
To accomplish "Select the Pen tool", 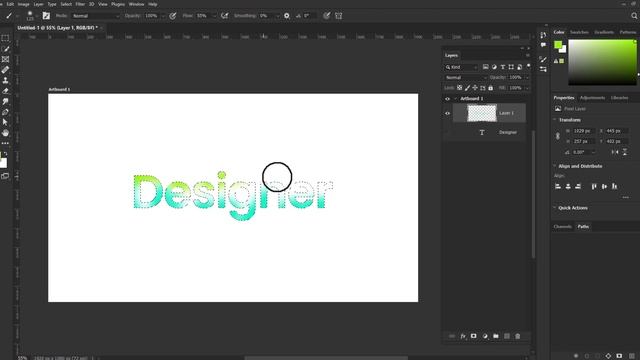I will 5,112.
